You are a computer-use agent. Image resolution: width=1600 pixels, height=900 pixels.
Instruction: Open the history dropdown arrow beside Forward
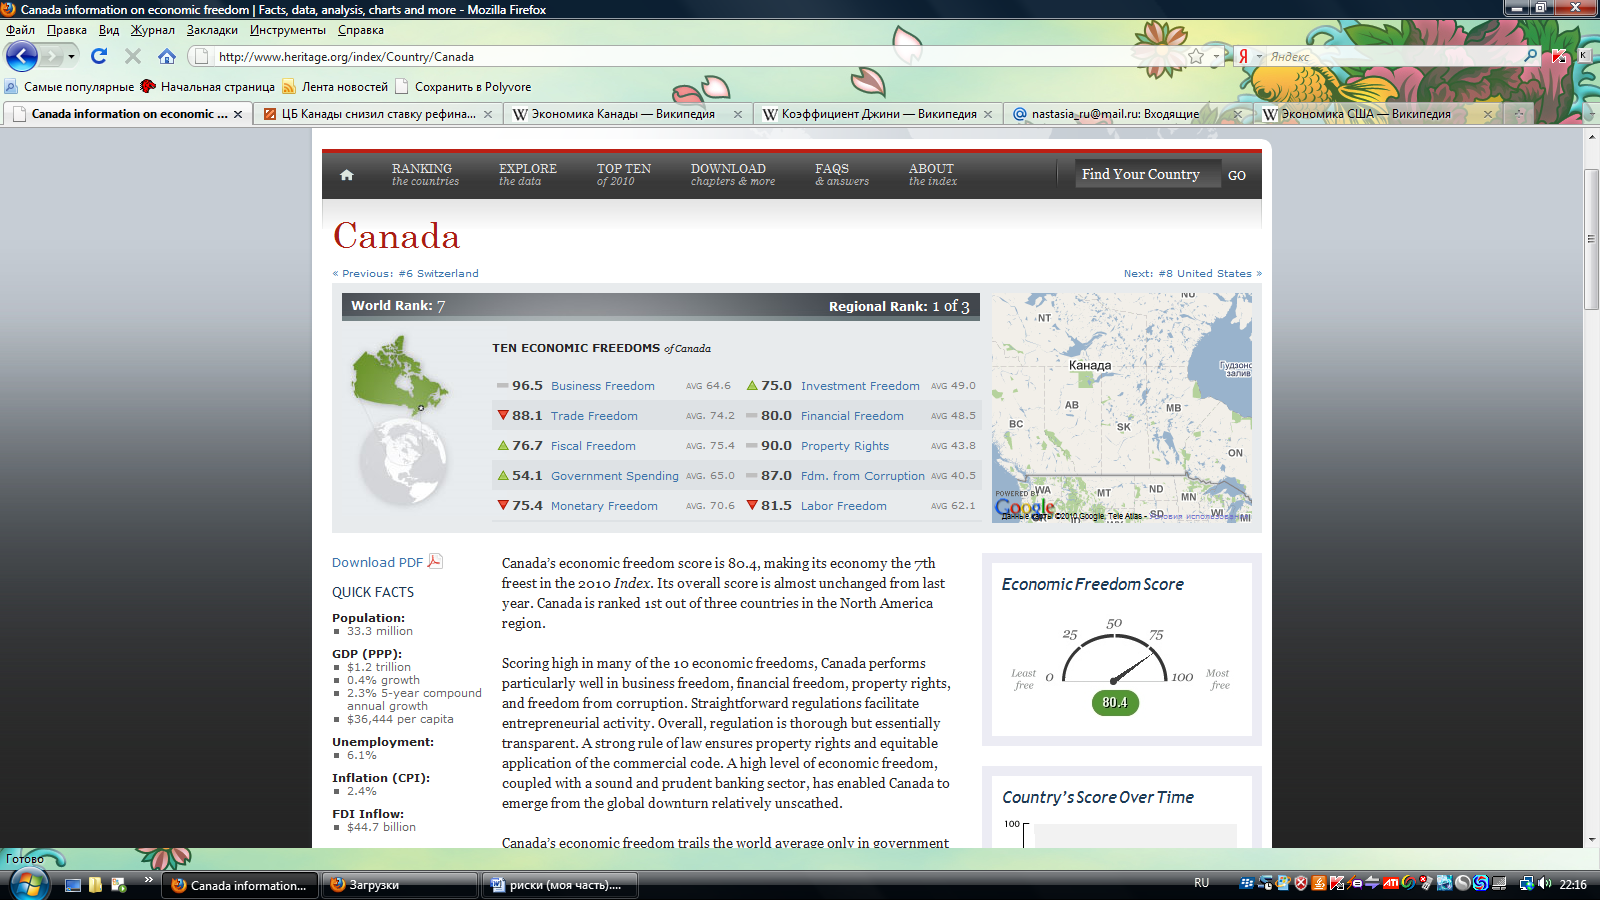(71, 57)
